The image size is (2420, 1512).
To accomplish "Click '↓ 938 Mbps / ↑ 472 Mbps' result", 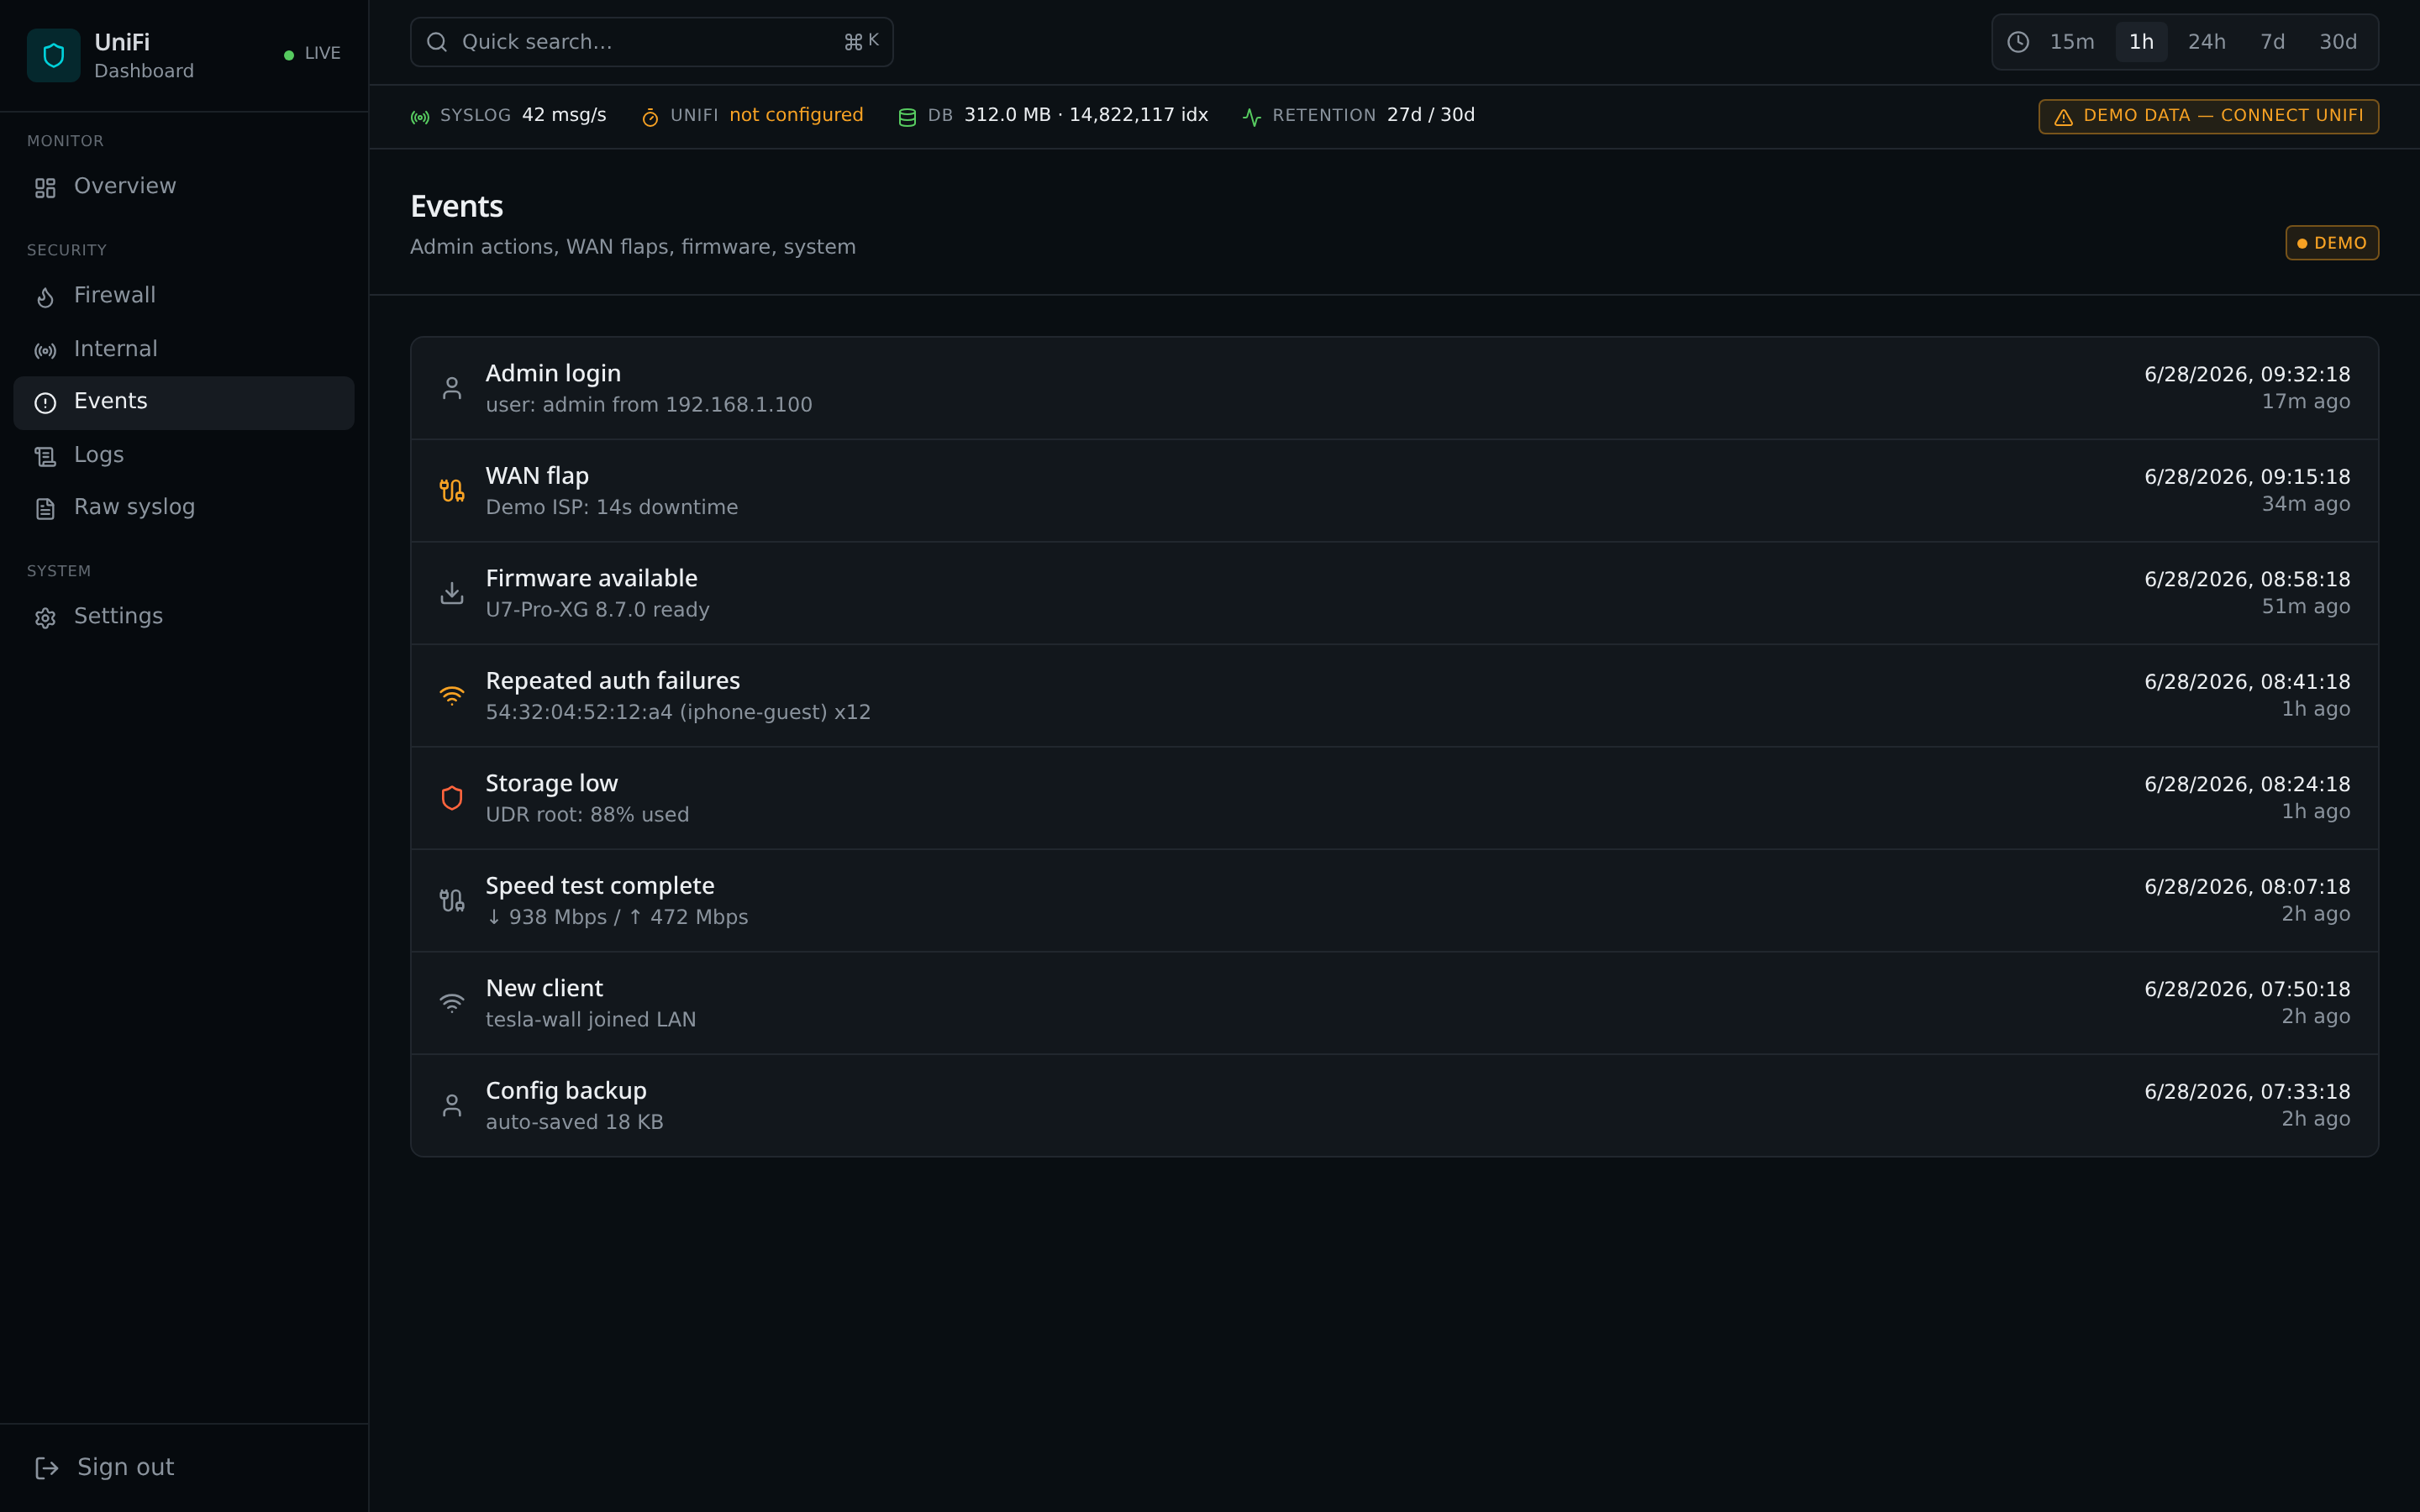I will click(617, 918).
